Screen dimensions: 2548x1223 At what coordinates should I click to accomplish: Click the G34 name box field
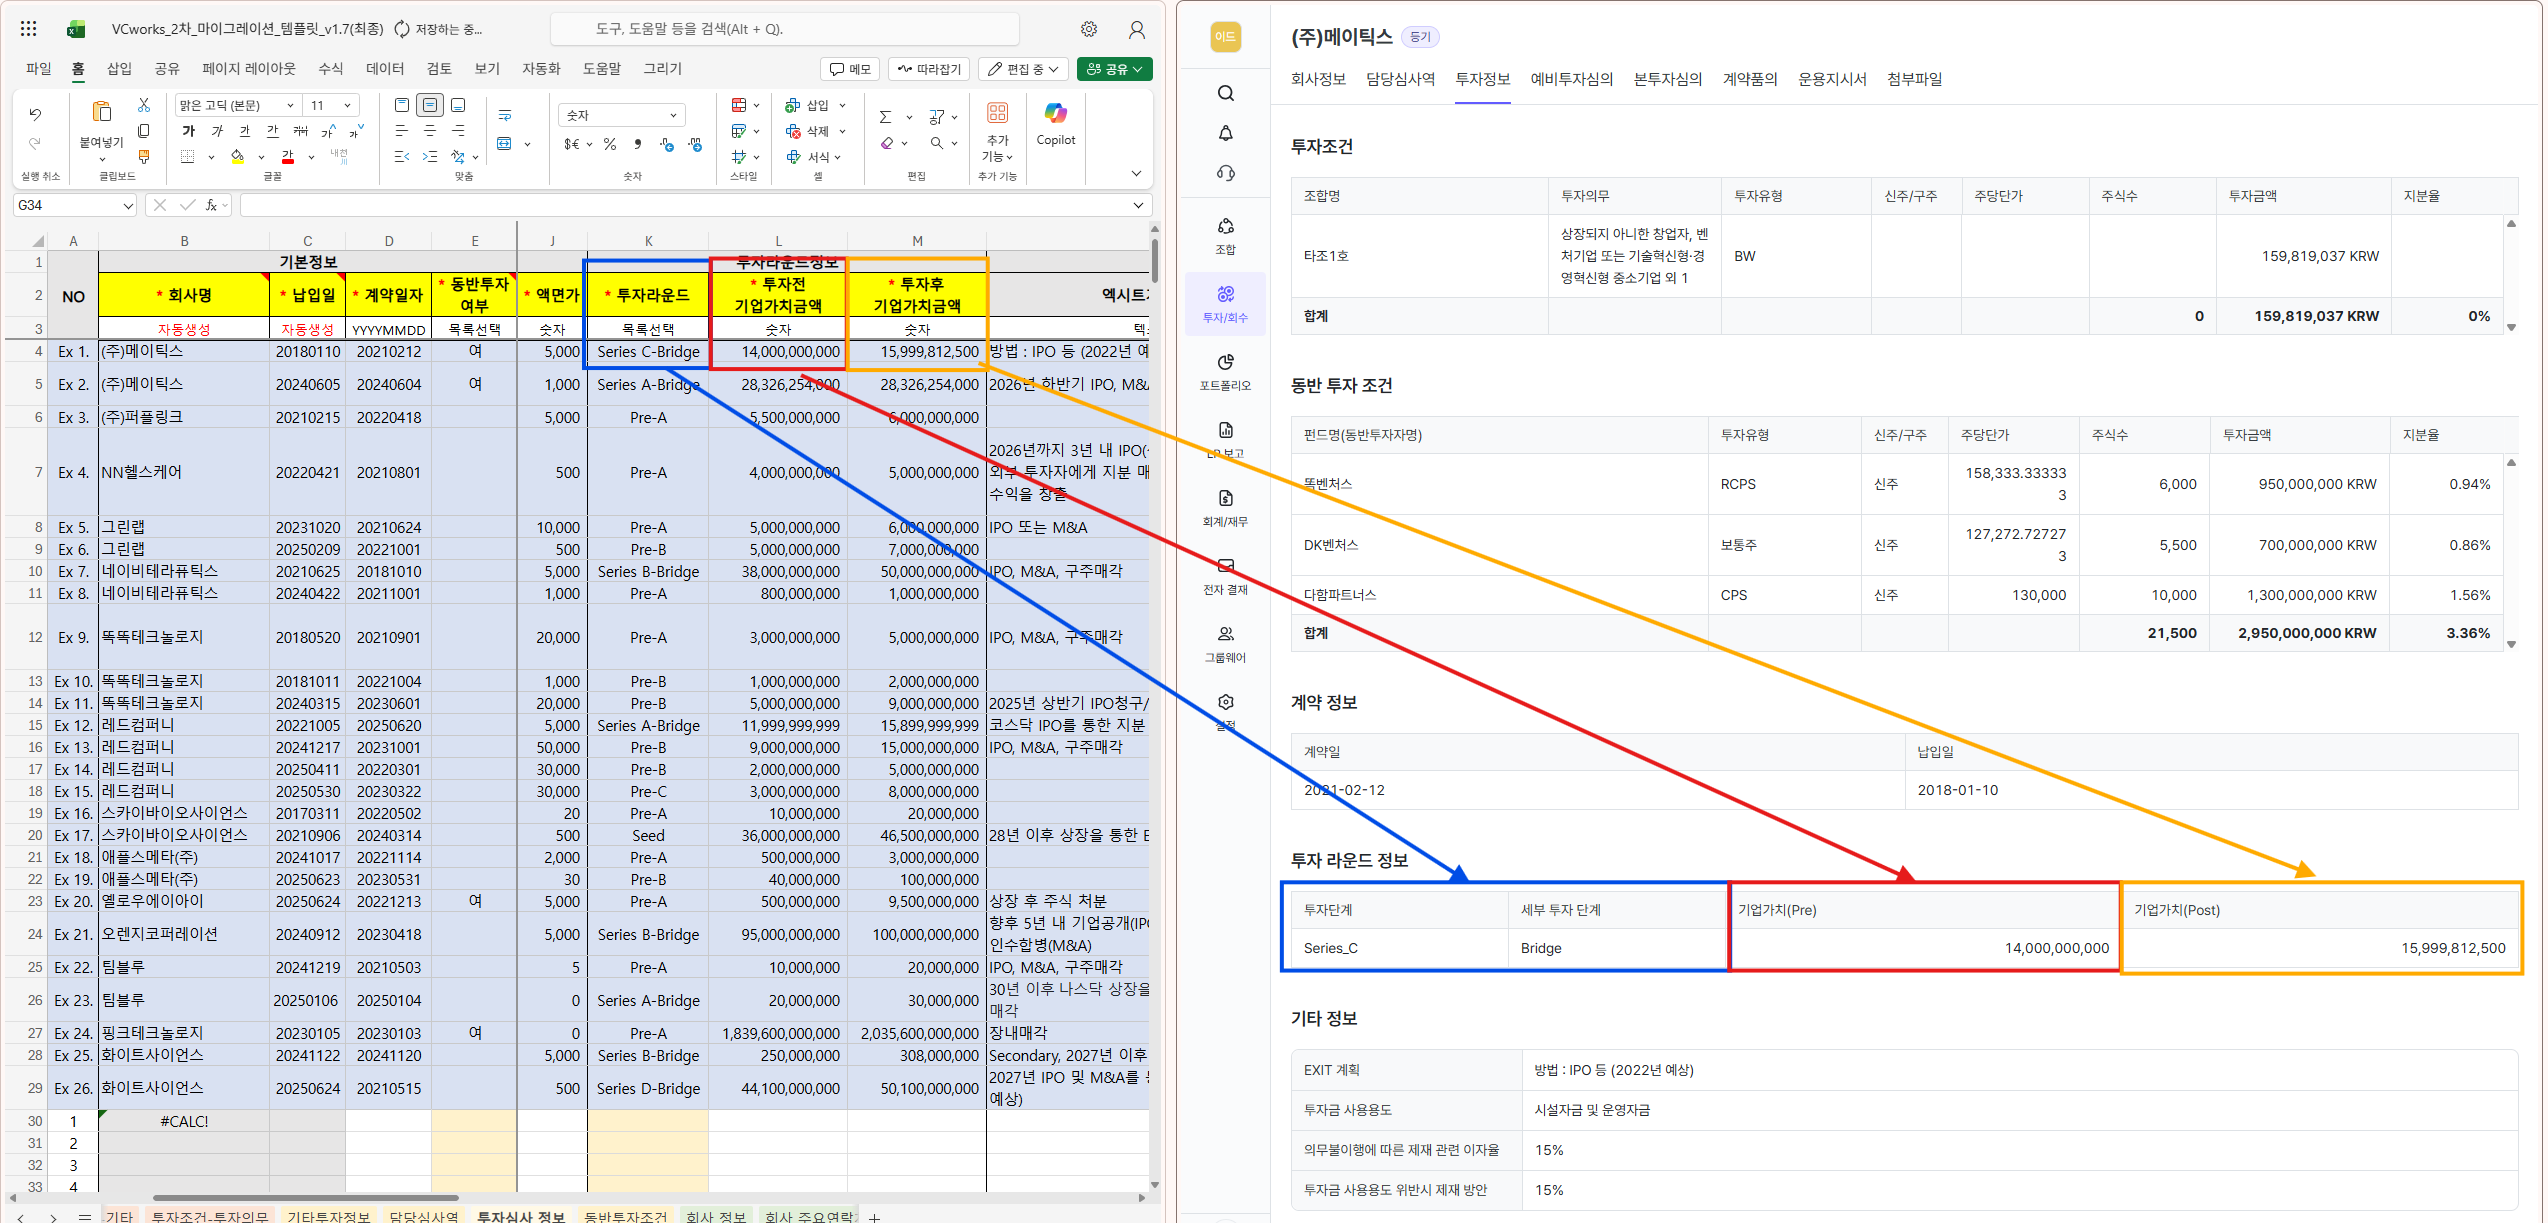coord(65,205)
